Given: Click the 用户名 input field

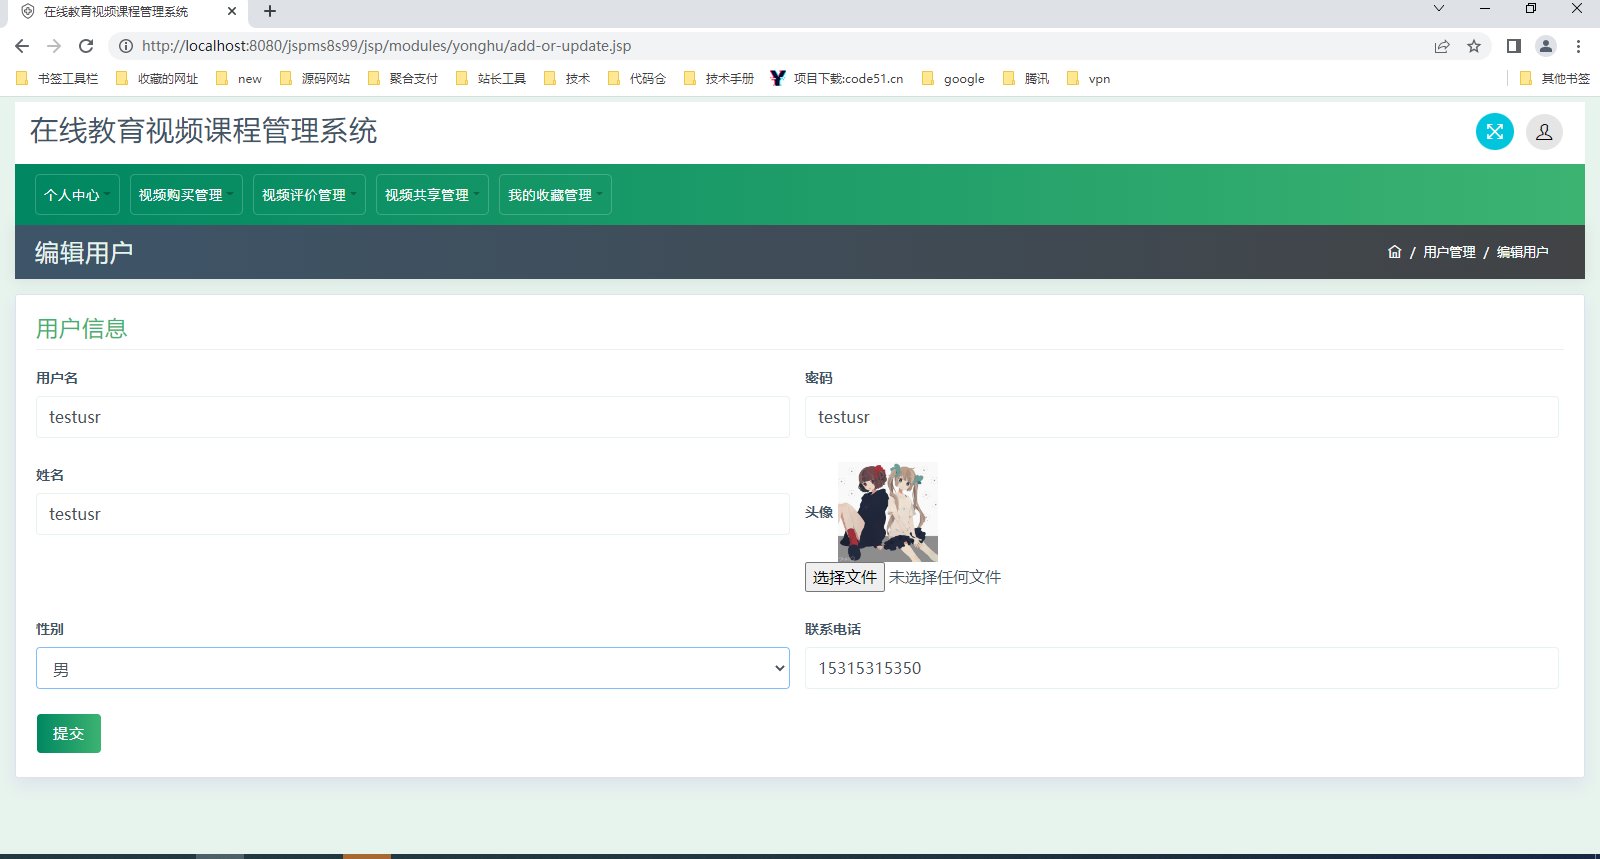Looking at the screenshot, I should pos(413,417).
